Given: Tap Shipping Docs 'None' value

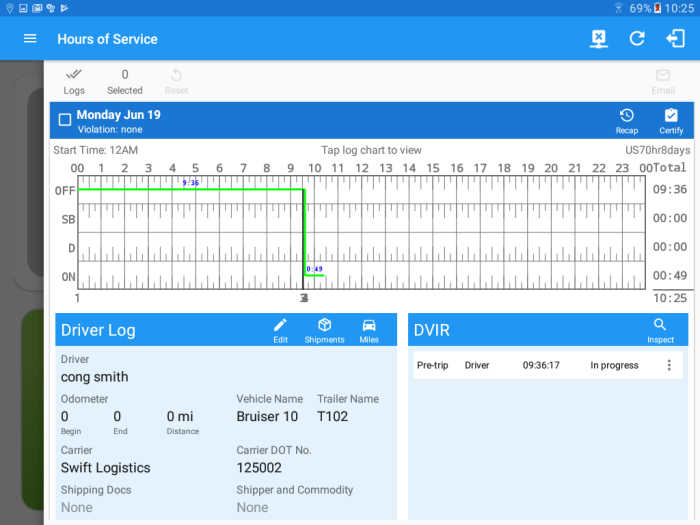Looking at the screenshot, I should [77, 508].
